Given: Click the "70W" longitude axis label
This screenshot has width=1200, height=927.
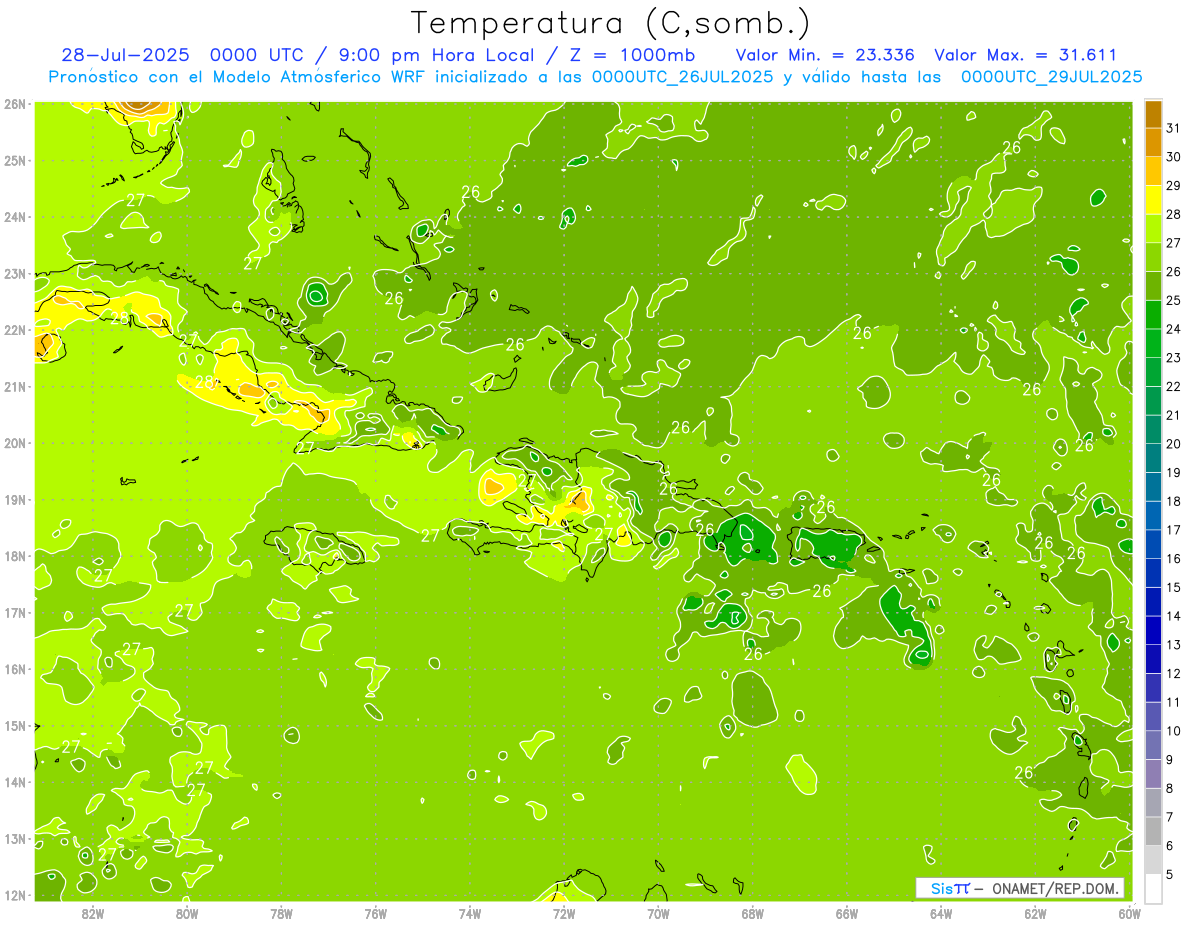Looking at the screenshot, I should pos(658,913).
